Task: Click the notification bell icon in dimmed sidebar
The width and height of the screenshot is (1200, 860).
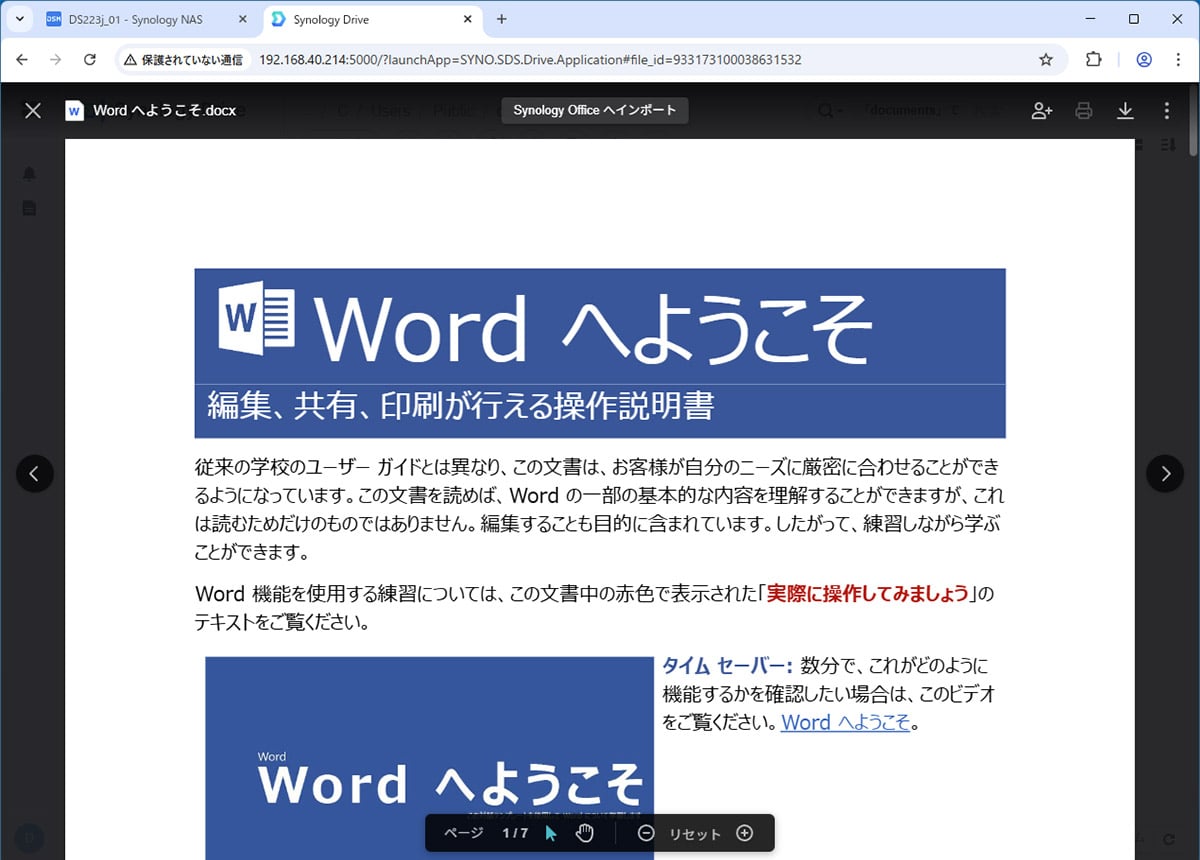Action: [x=30, y=174]
